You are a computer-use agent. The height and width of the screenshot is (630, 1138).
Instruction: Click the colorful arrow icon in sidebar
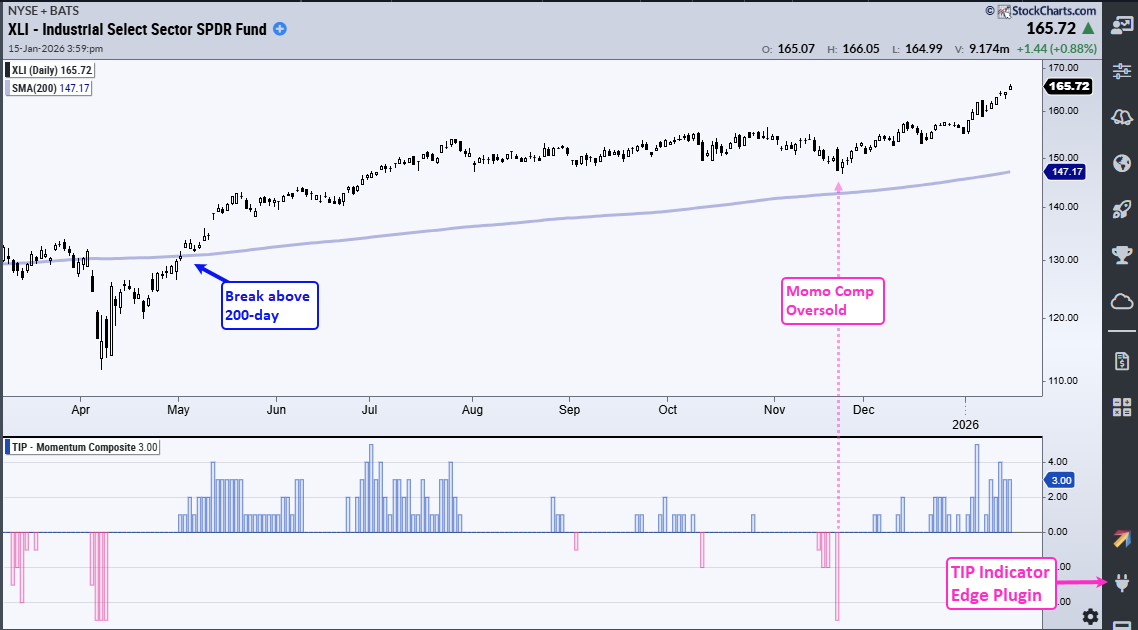[x=1121, y=538]
